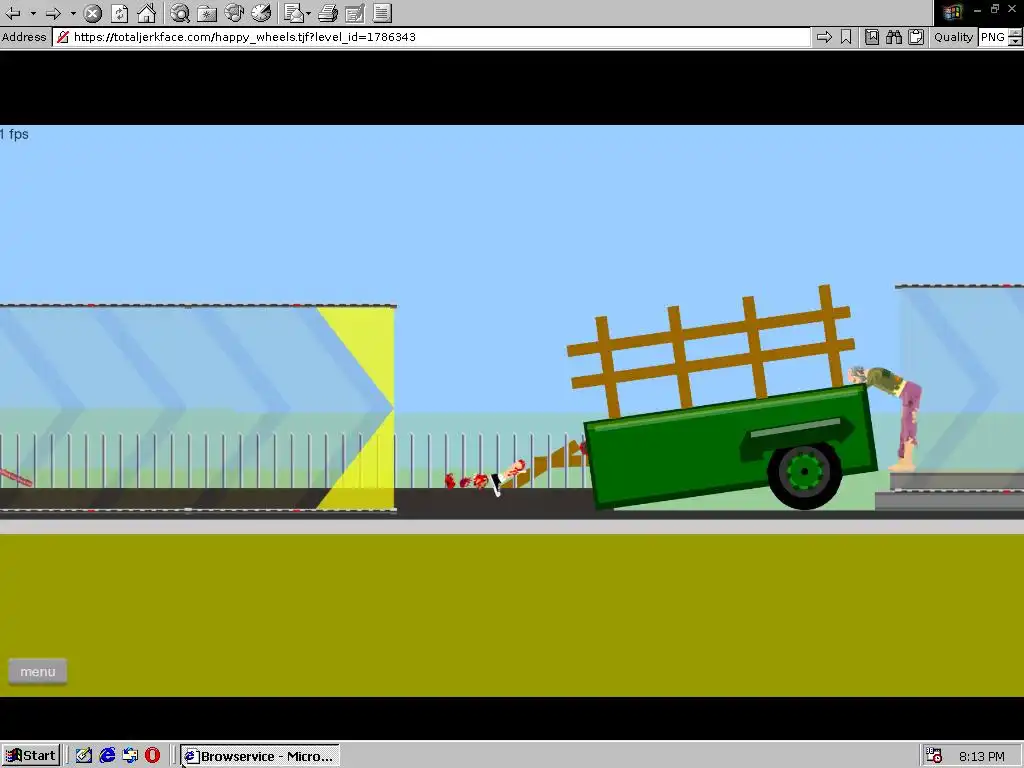
Task: Click the first quick launch notepad icon
Action: coord(84,756)
